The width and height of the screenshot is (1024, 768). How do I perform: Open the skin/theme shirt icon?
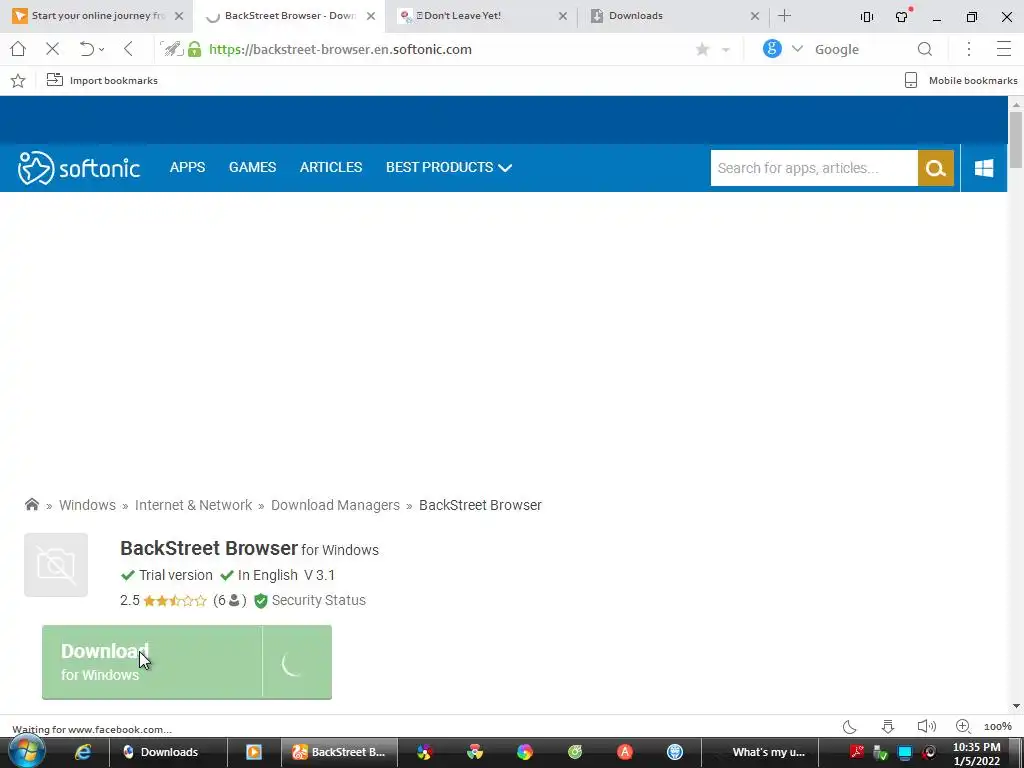pyautogui.click(x=902, y=16)
